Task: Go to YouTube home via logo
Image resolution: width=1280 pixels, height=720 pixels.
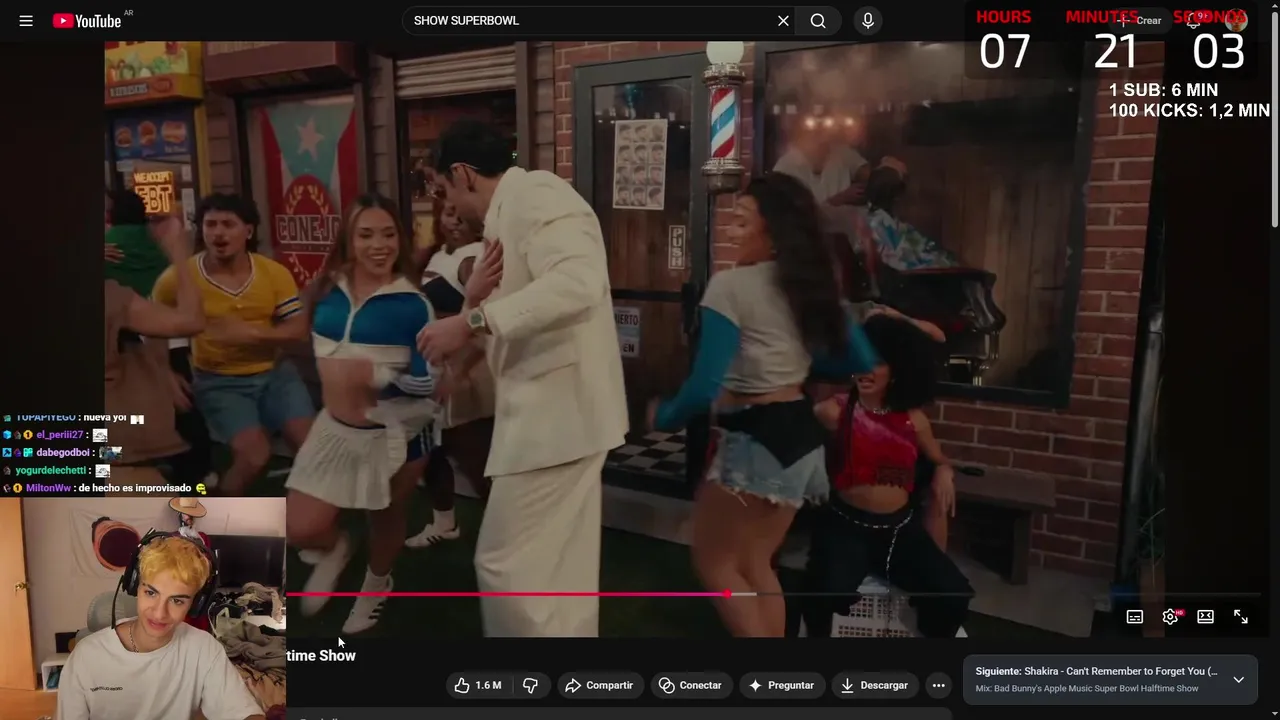Action: [x=87, y=21]
